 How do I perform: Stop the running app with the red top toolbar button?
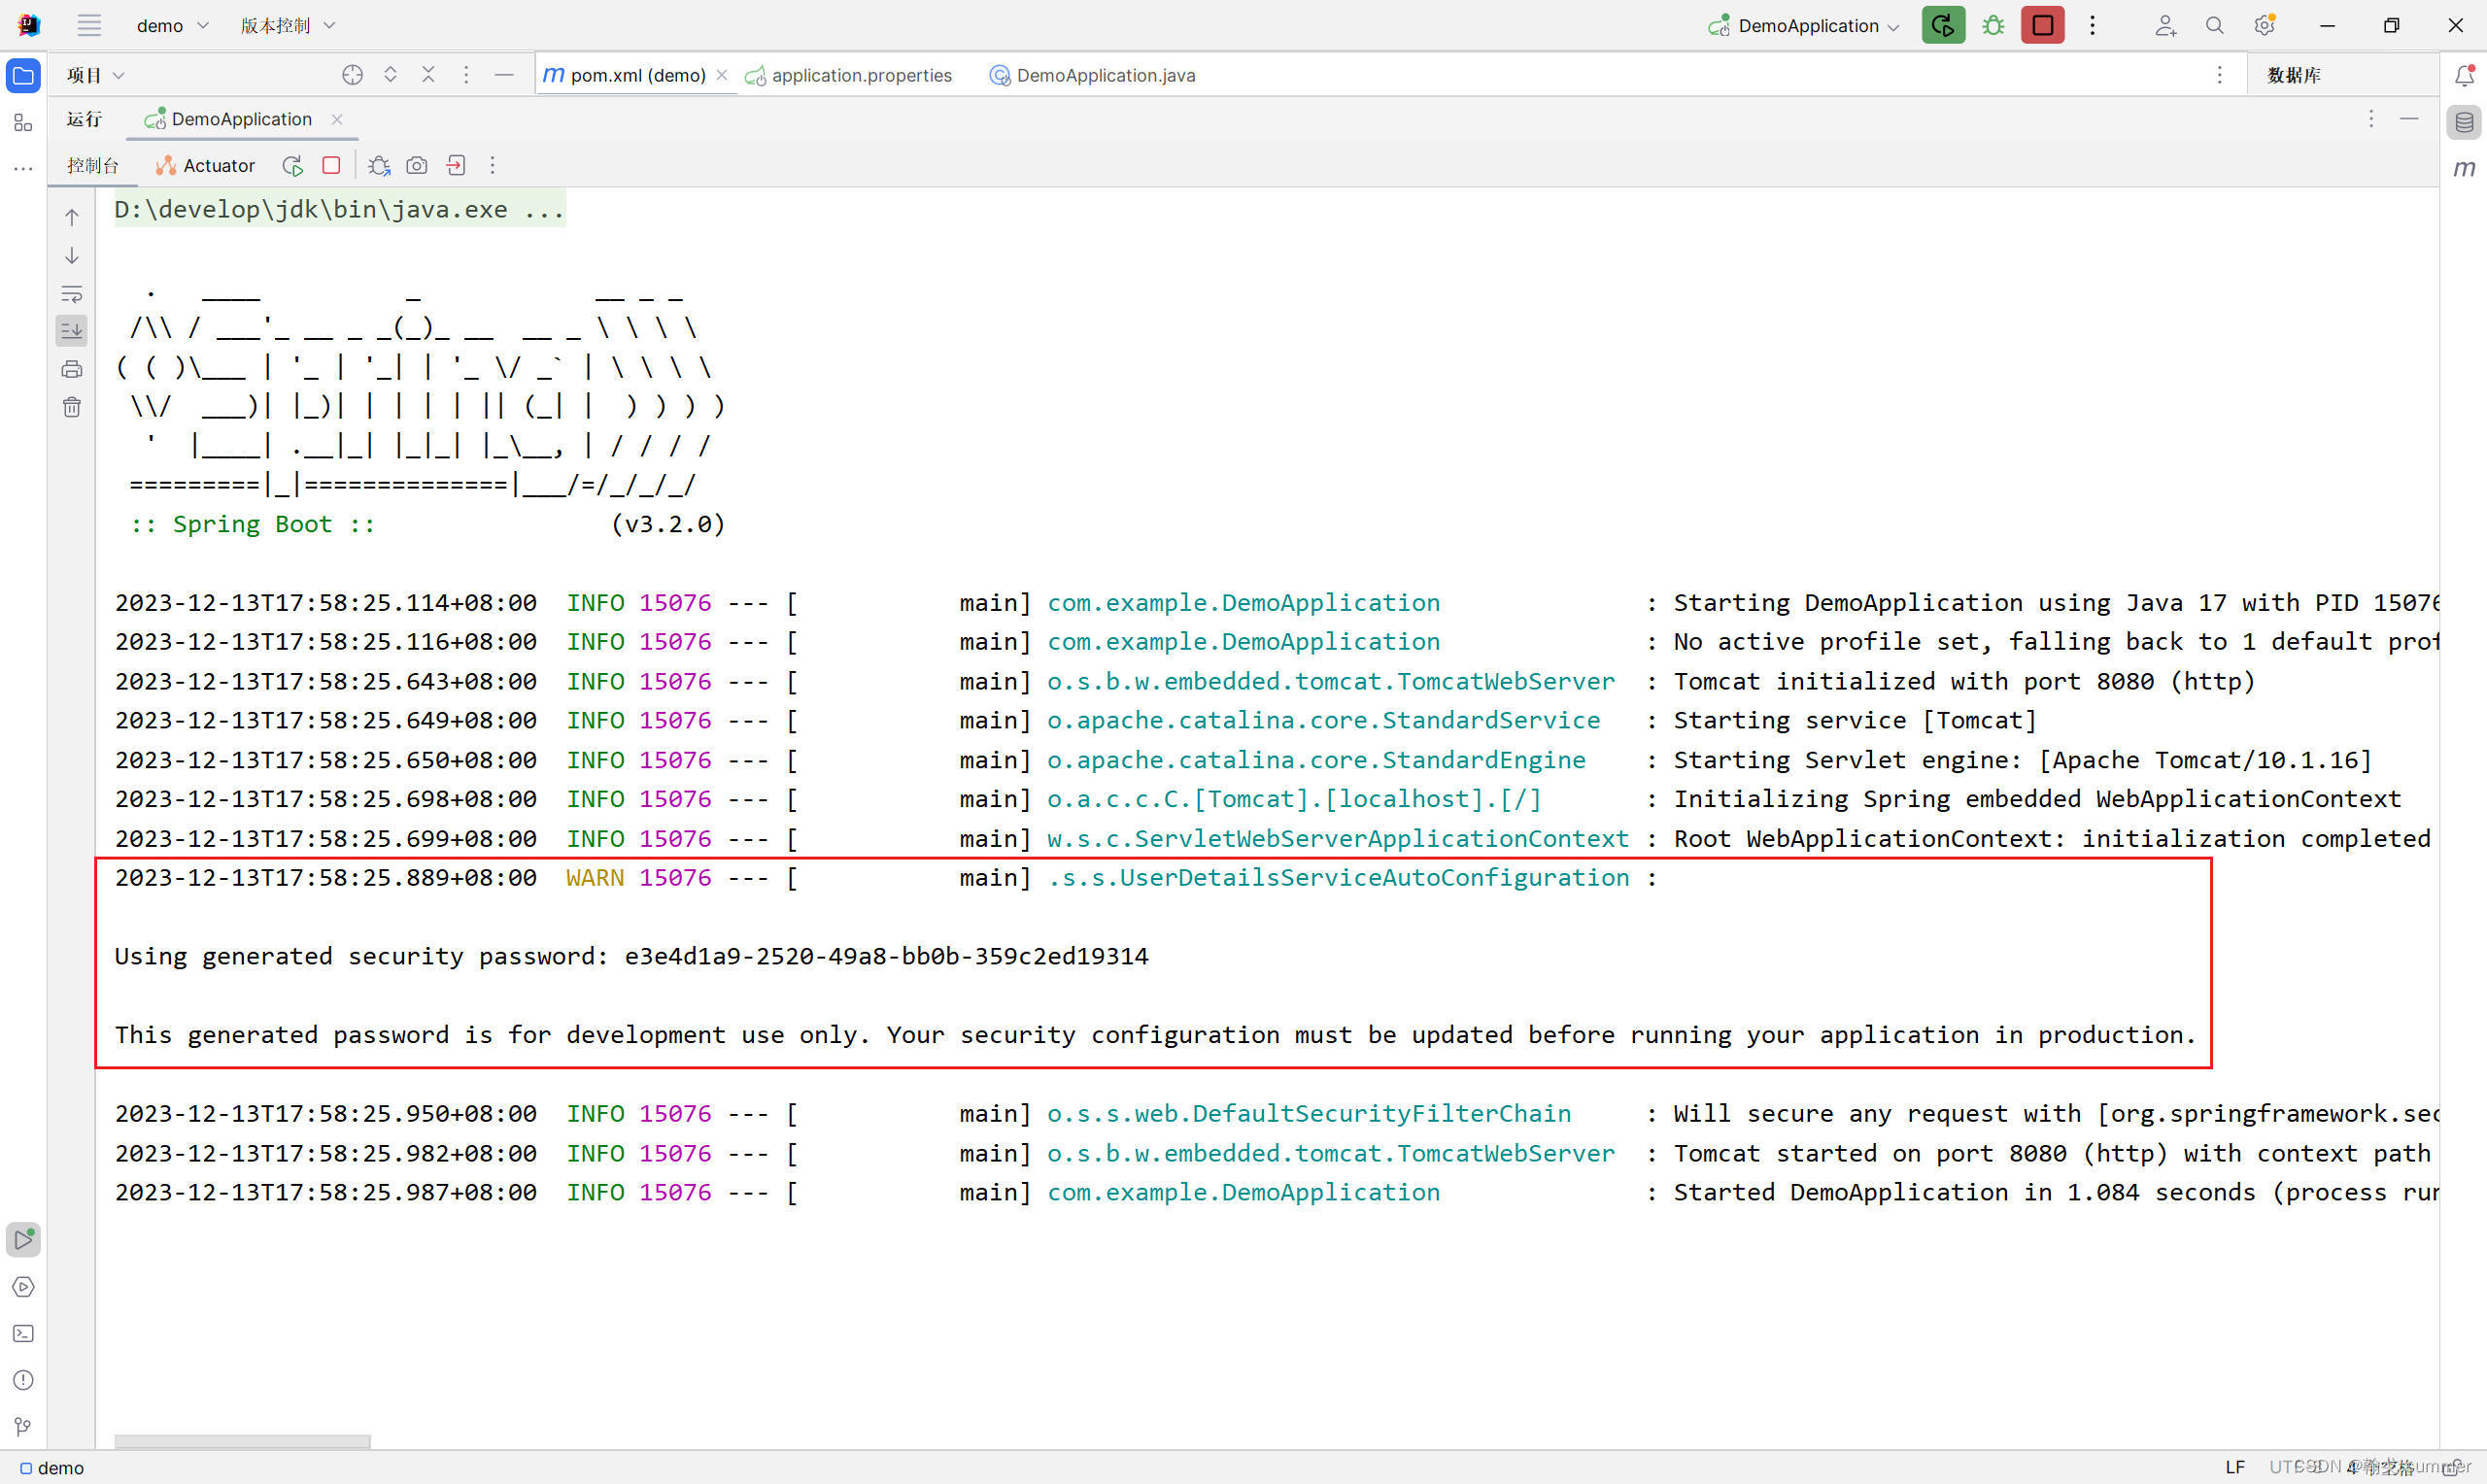pos(2042,26)
